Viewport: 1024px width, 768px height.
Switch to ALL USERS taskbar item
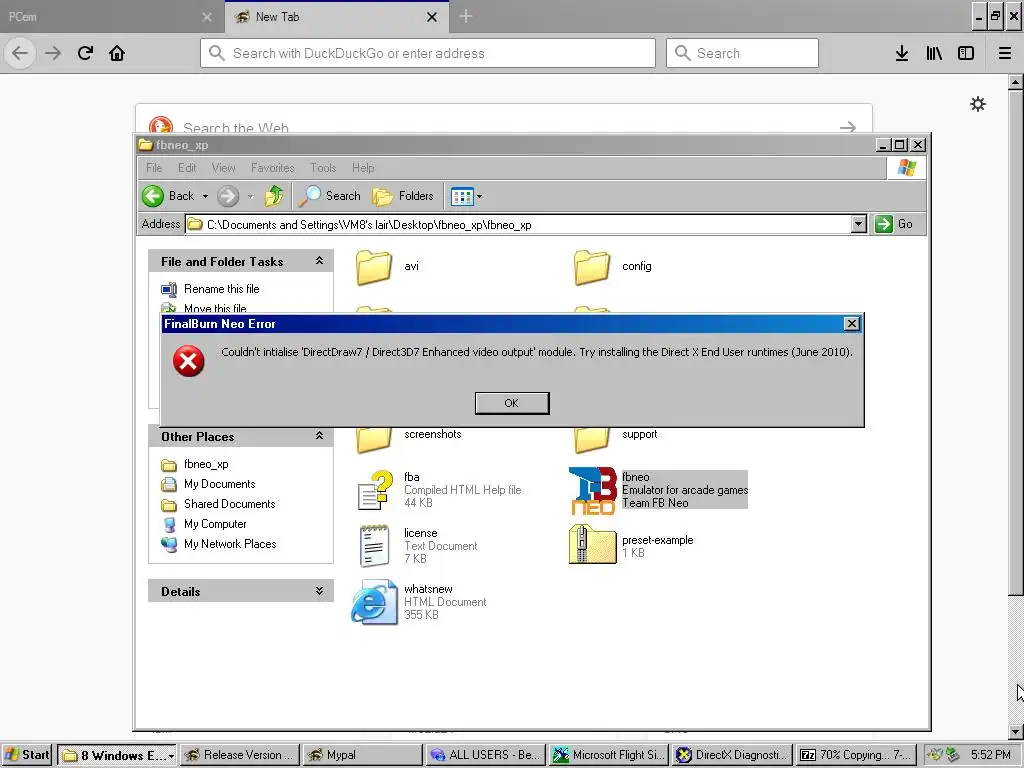[x=486, y=756]
